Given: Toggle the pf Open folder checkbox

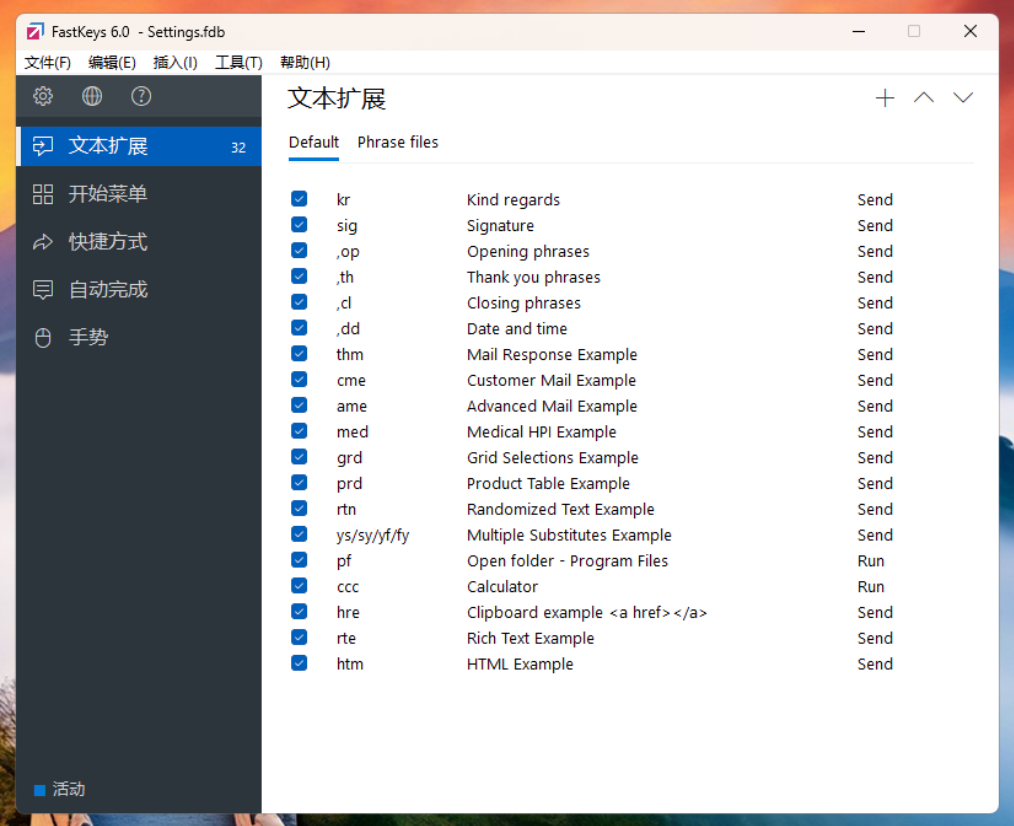Looking at the screenshot, I should 299,560.
